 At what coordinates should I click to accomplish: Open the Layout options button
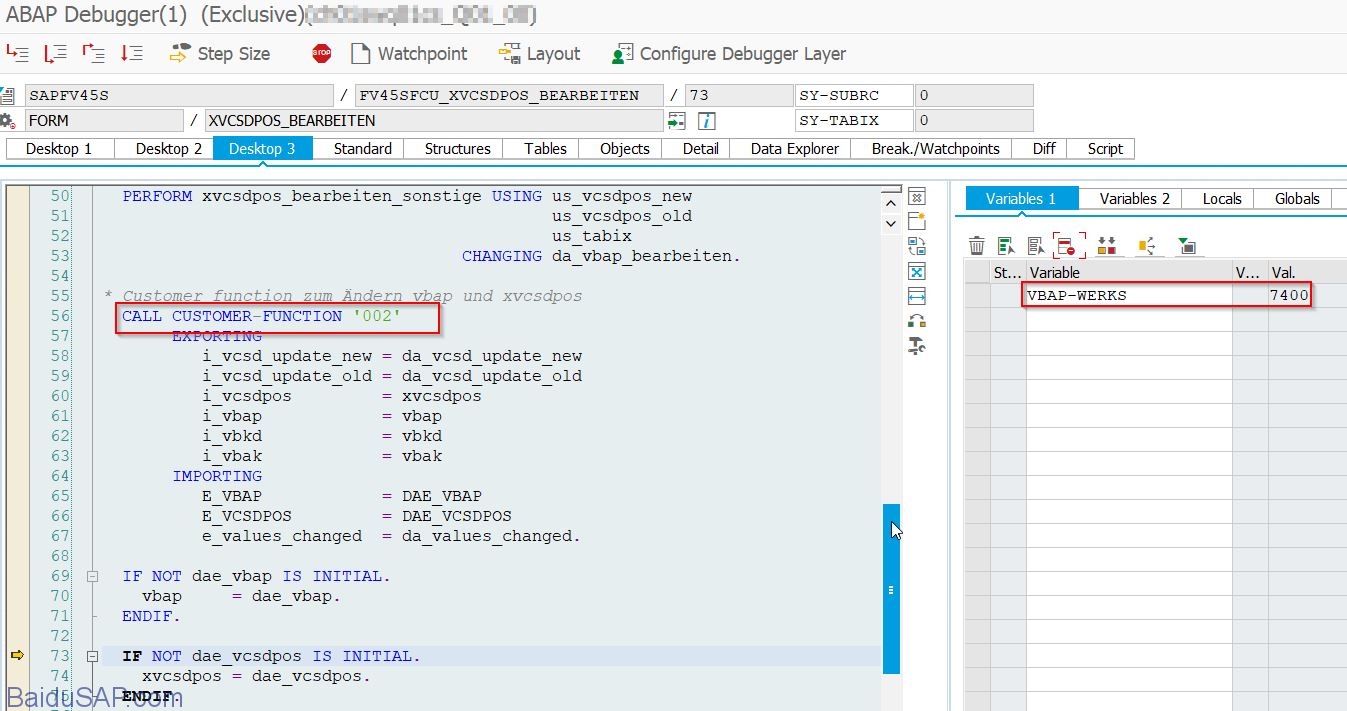click(540, 54)
